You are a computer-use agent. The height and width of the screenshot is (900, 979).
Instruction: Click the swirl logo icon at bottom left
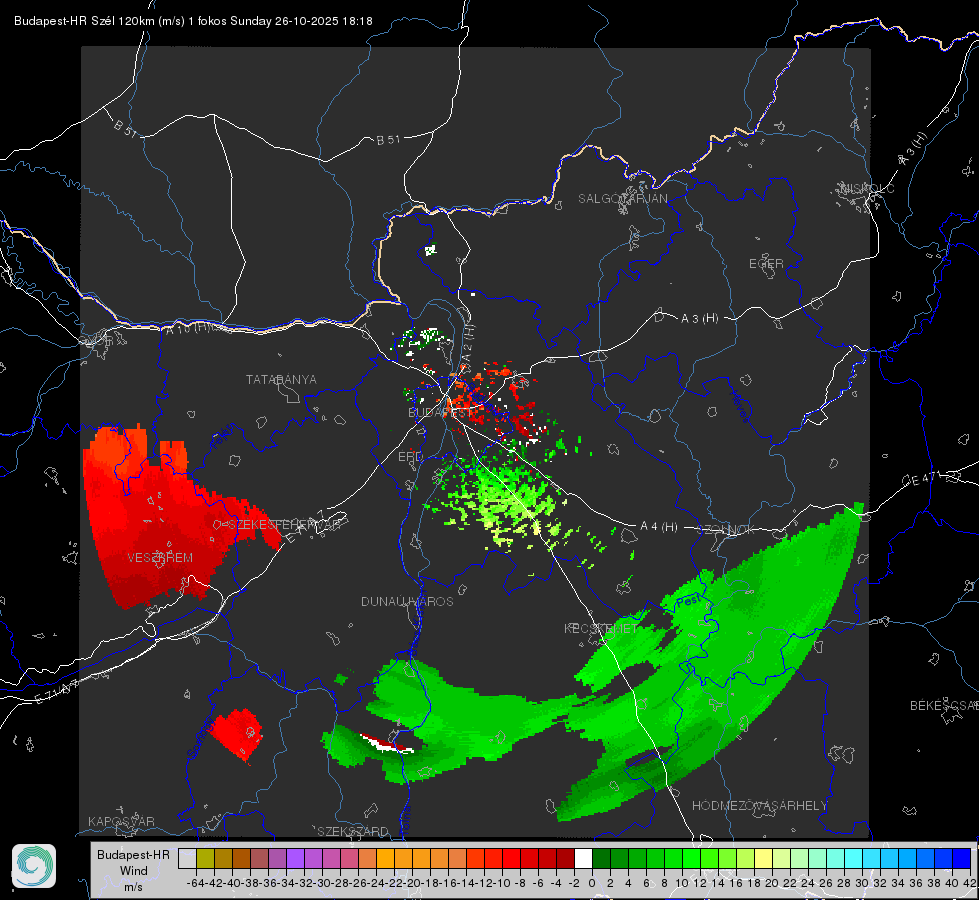(34, 866)
